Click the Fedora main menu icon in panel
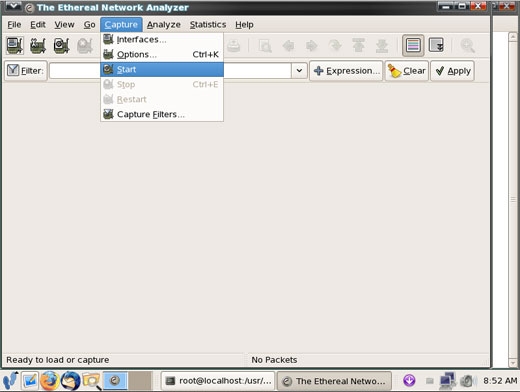 [10, 380]
